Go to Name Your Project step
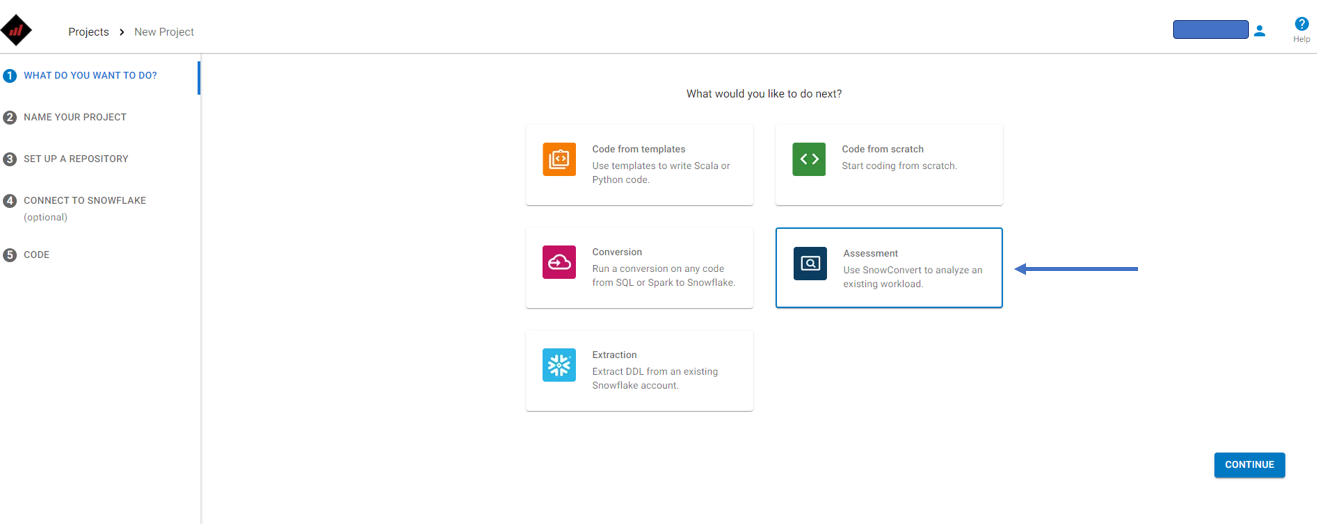1317x524 pixels. click(x=75, y=117)
